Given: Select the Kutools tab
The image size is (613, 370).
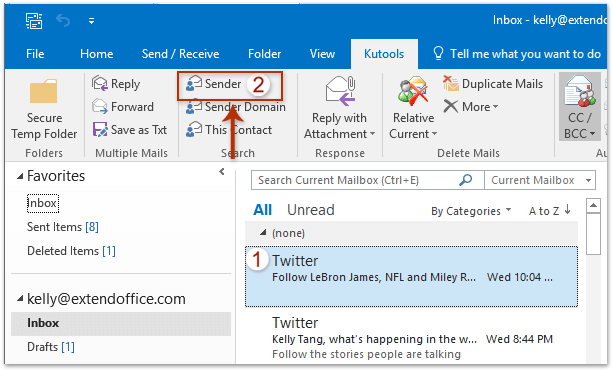Looking at the screenshot, I should 384,54.
